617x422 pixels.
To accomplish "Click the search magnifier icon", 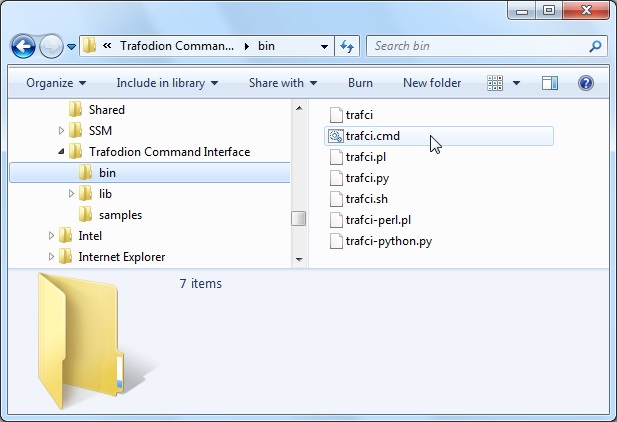I will [x=595, y=46].
